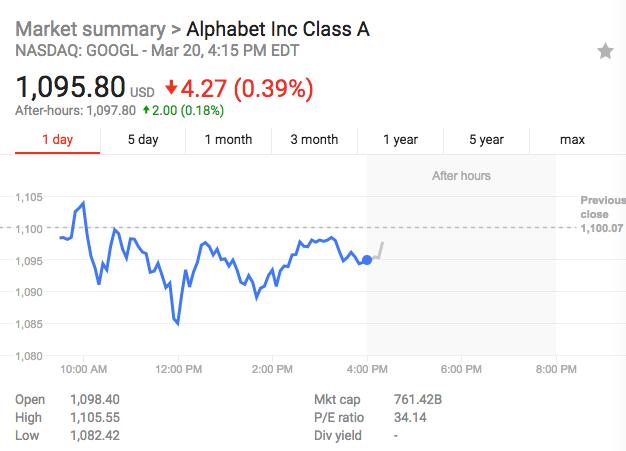
Task: Click the Open price 1,098.40
Action: point(95,400)
